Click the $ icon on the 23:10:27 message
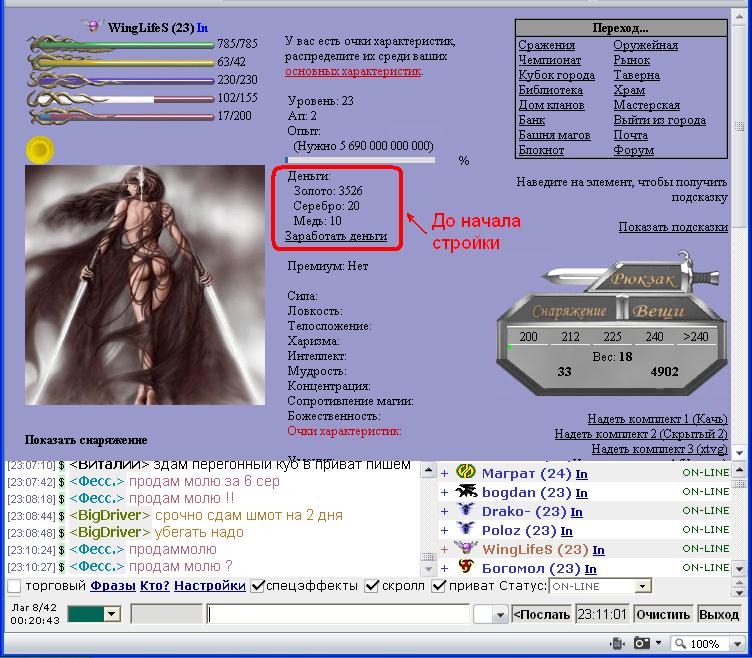The height and width of the screenshot is (658, 752). click(61, 567)
